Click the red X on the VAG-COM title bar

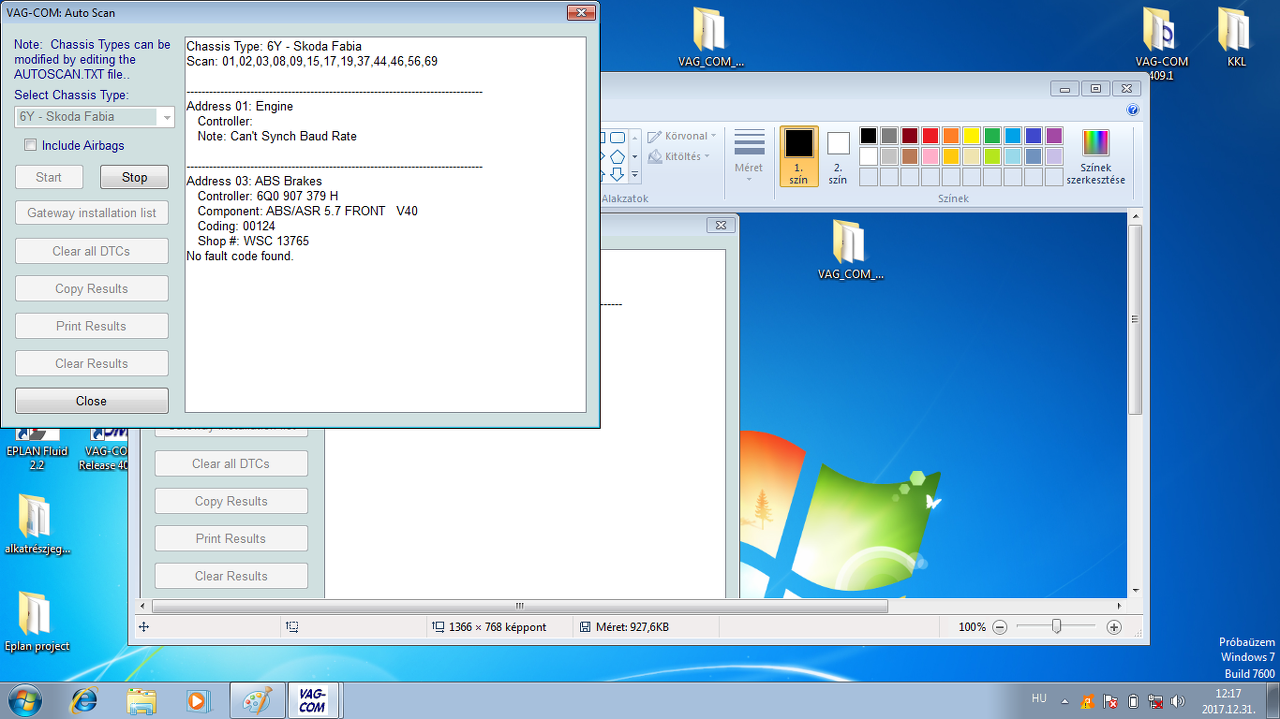tap(581, 13)
